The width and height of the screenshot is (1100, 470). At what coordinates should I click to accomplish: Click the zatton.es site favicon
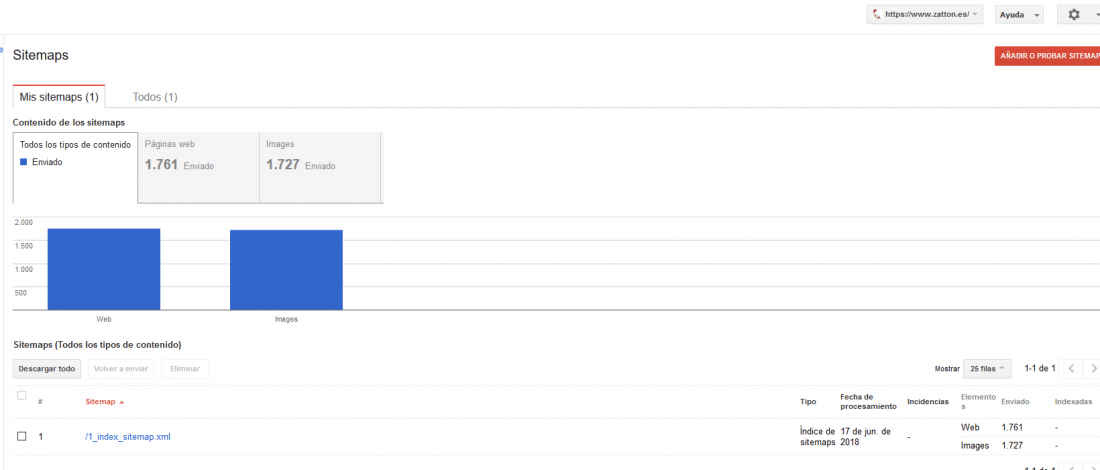(x=876, y=15)
